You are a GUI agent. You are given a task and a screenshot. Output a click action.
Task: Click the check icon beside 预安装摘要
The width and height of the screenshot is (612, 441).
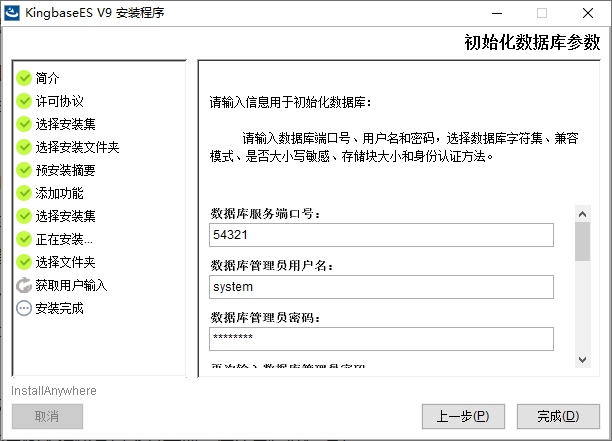[24, 170]
